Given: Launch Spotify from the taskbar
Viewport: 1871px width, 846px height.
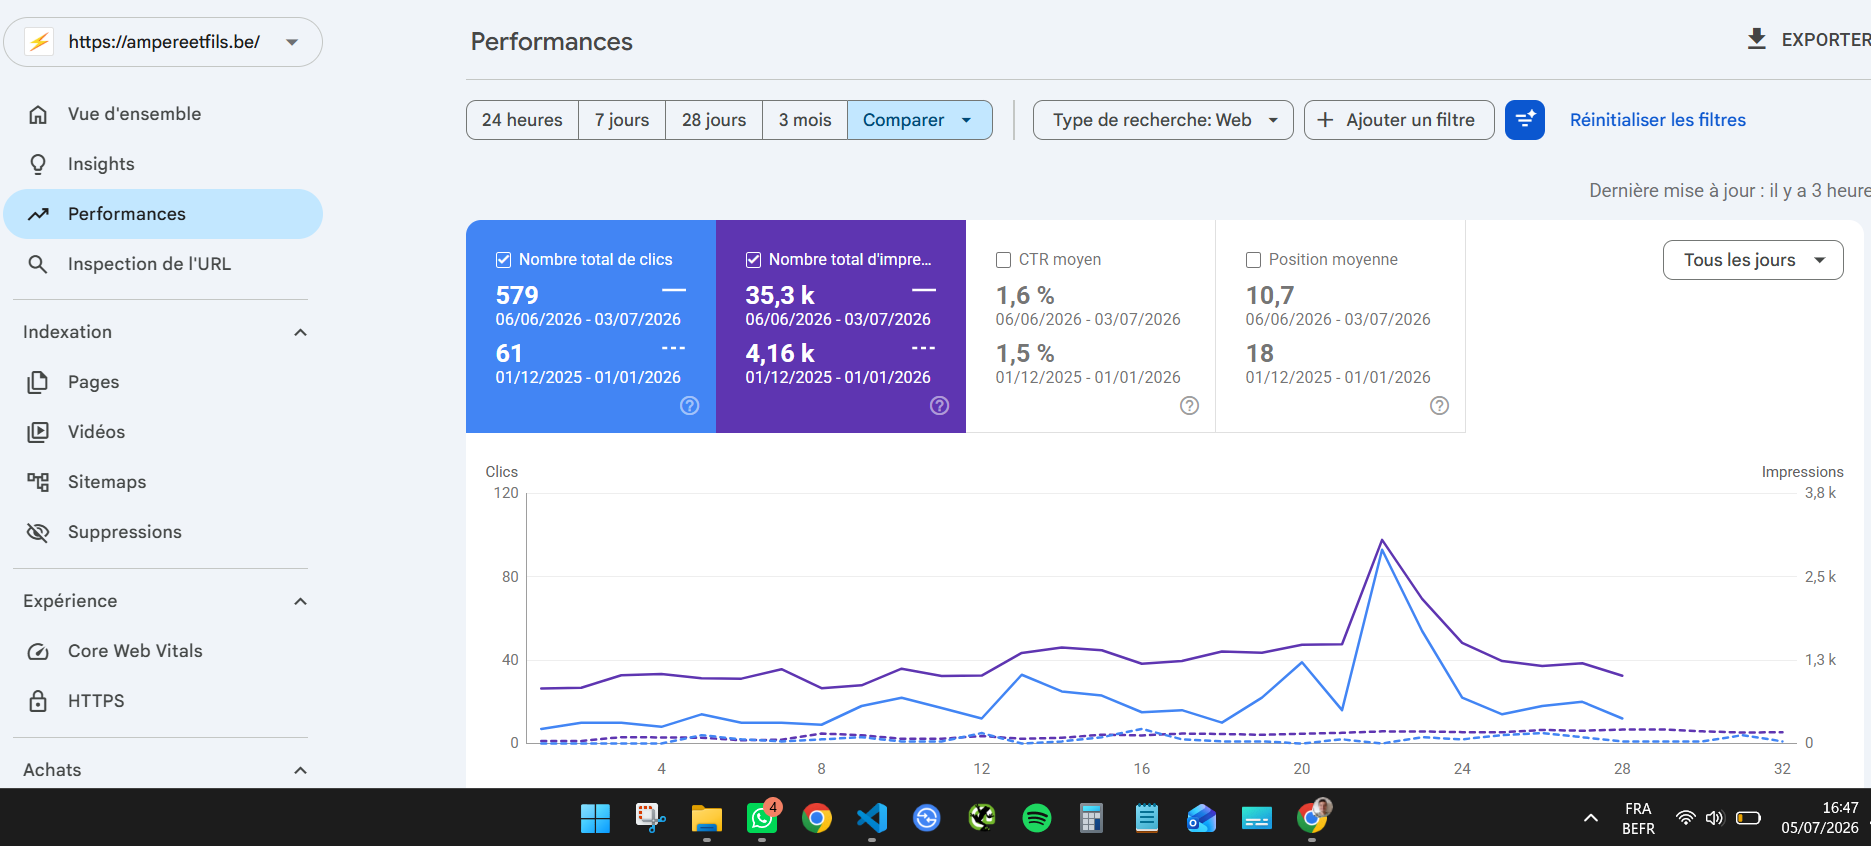Looking at the screenshot, I should point(1037,818).
